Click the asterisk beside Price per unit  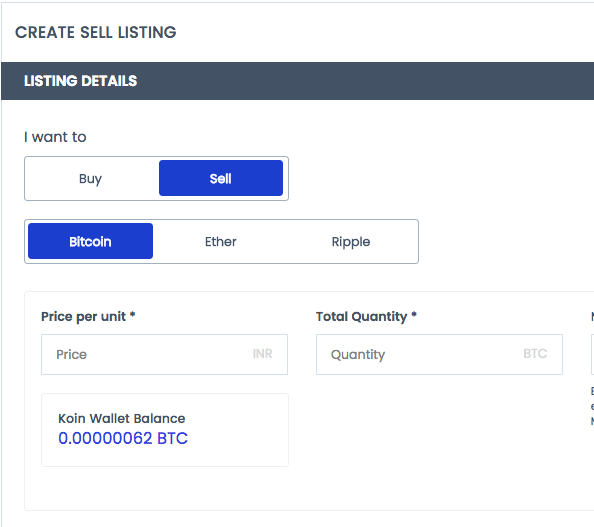(133, 314)
